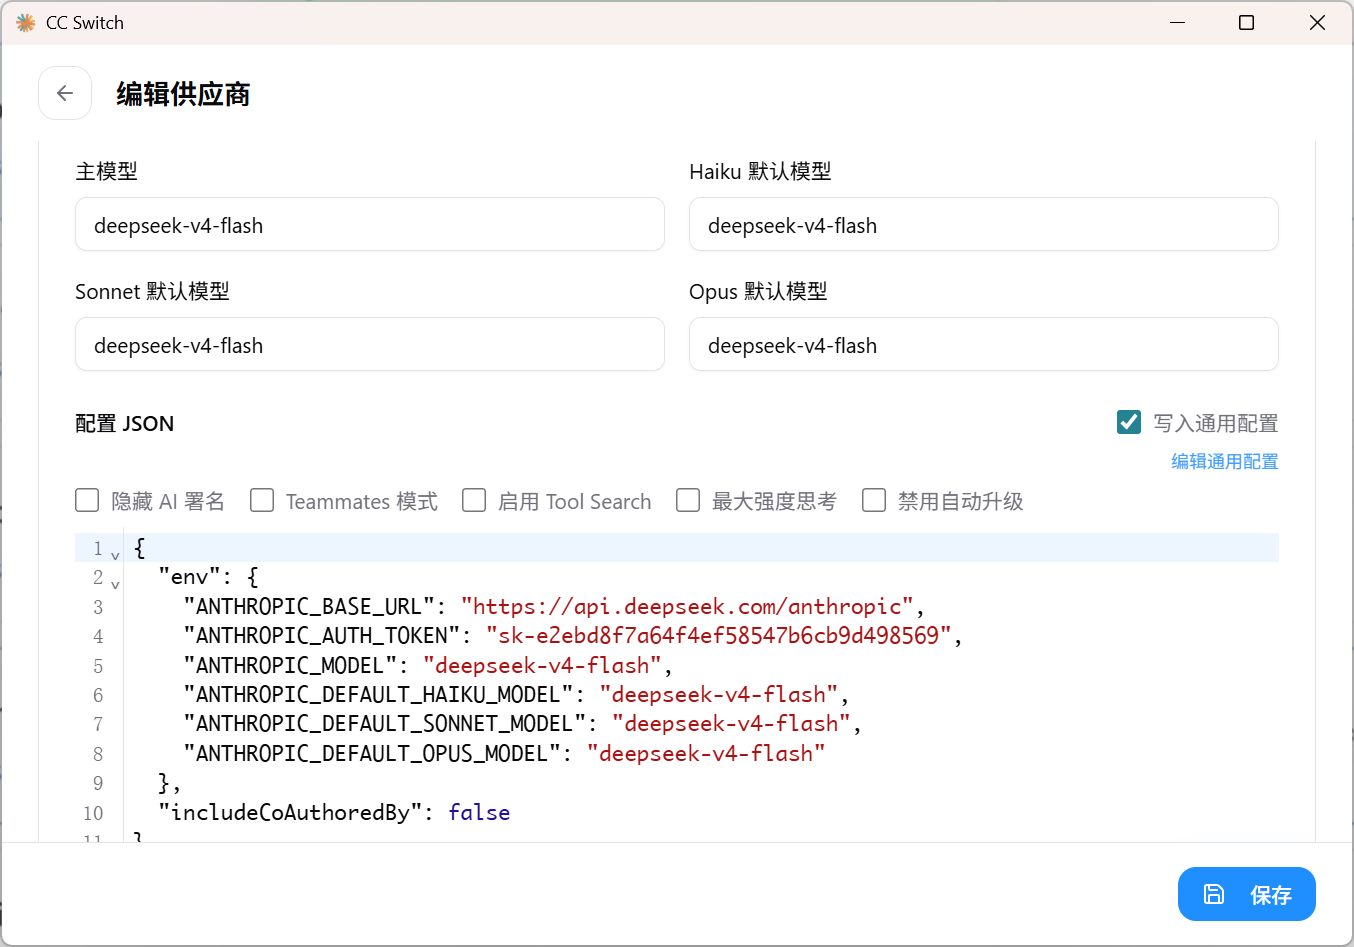The height and width of the screenshot is (947, 1354).
Task: Close the CC Switch window
Action: (x=1316, y=22)
